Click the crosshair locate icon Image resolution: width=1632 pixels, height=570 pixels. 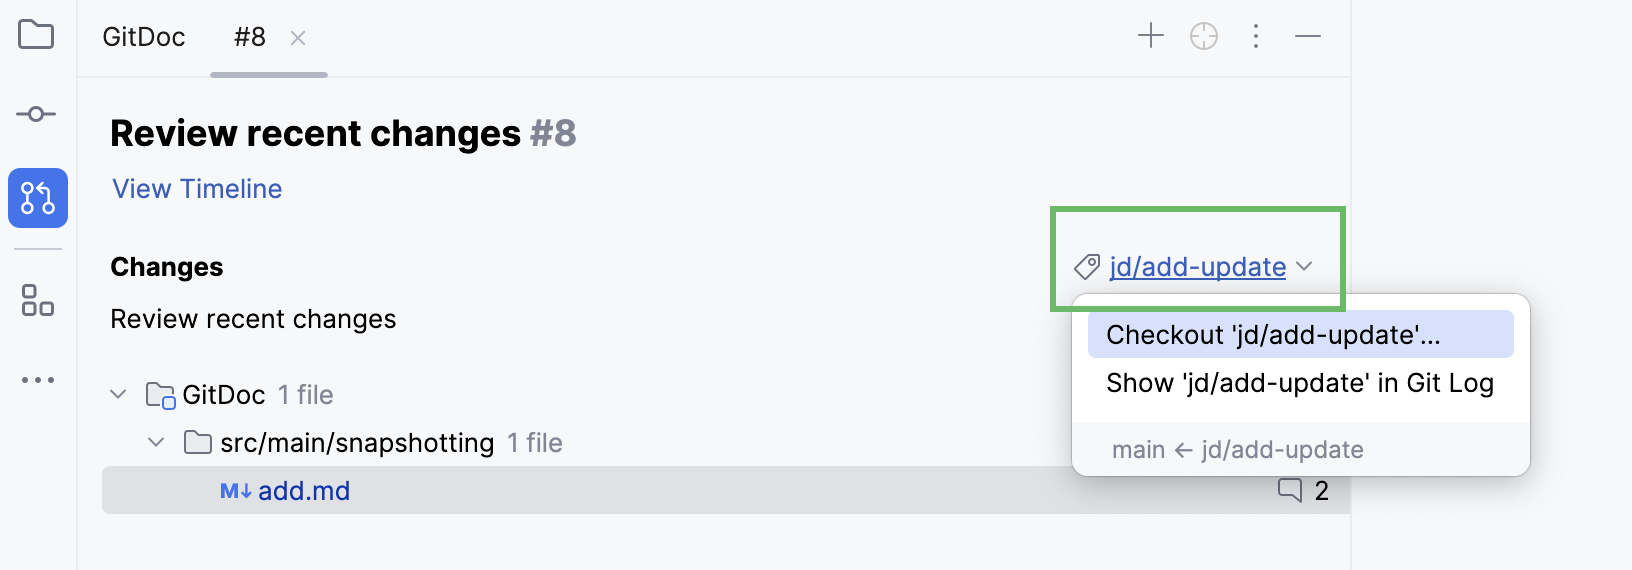tap(1204, 37)
